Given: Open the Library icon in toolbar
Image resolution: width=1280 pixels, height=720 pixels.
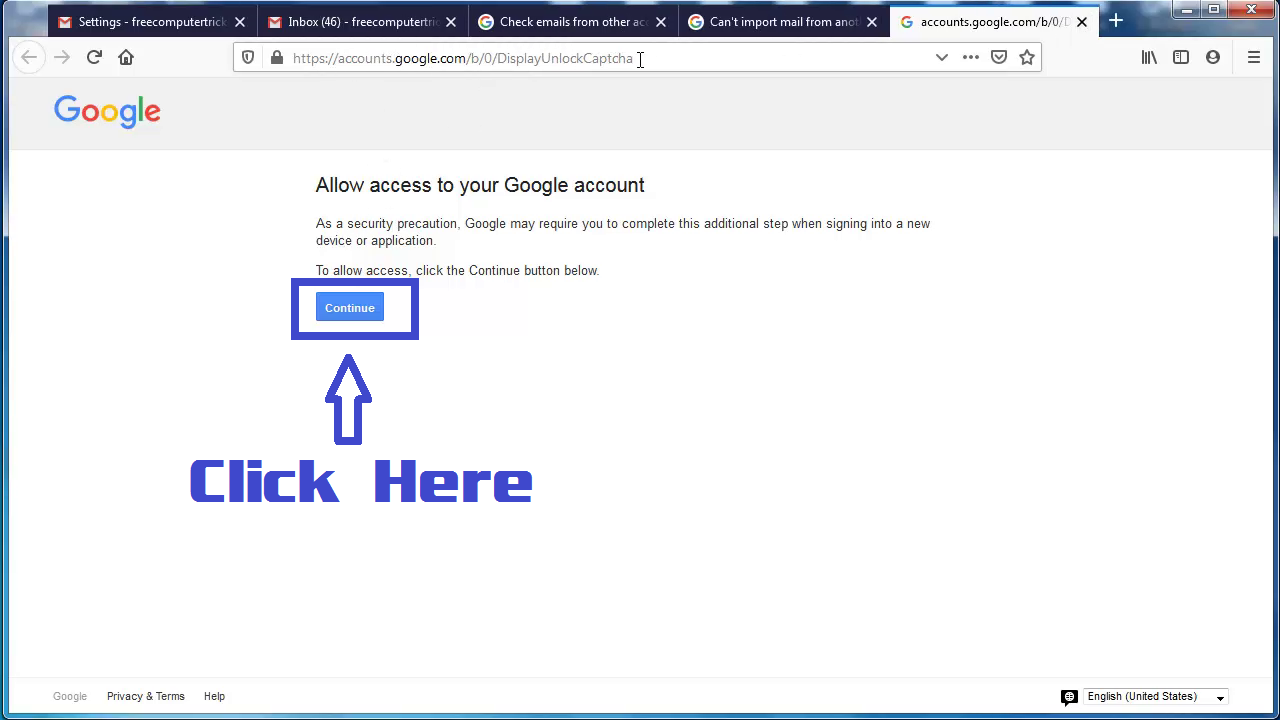Looking at the screenshot, I should [x=1149, y=58].
